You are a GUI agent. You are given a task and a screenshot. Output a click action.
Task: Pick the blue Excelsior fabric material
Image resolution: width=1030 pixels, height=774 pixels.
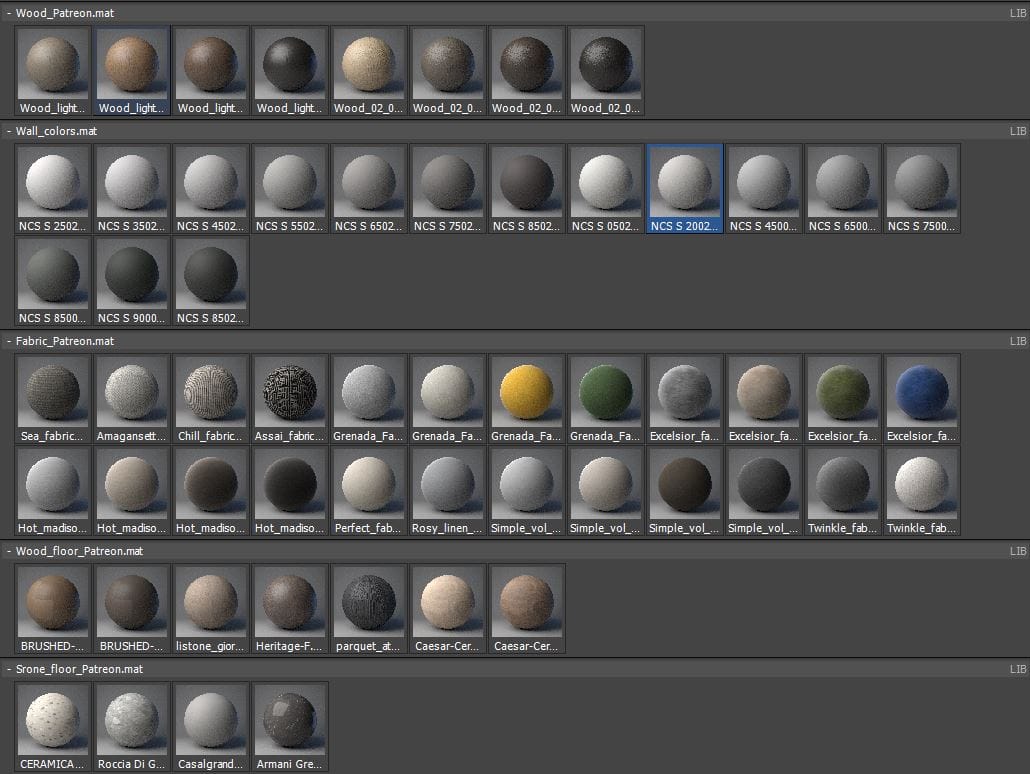point(922,391)
